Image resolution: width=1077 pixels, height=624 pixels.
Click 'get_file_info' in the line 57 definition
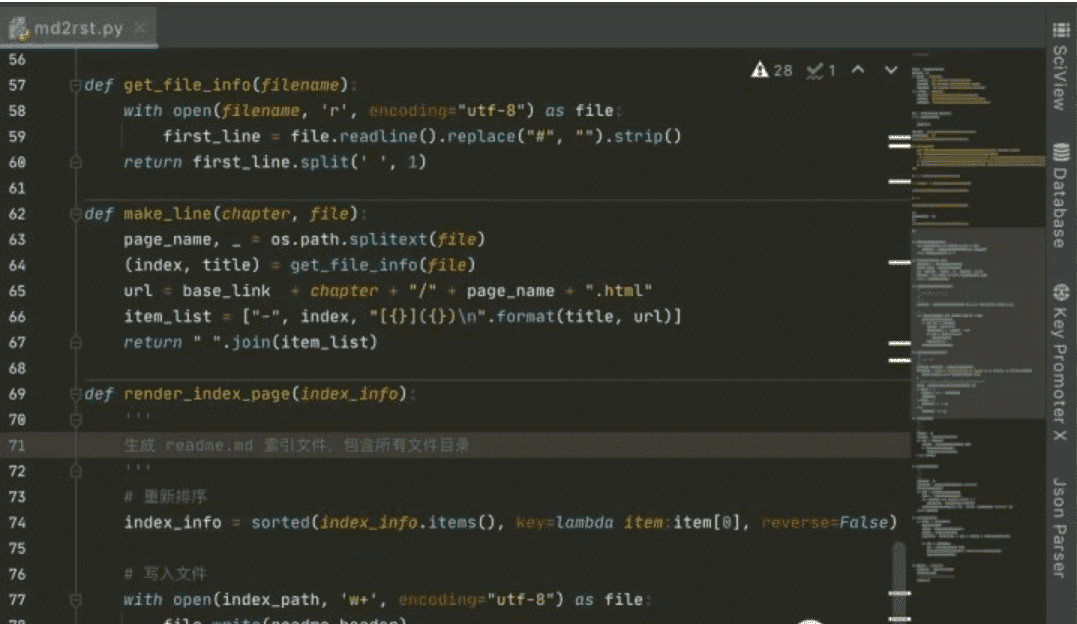(x=188, y=85)
